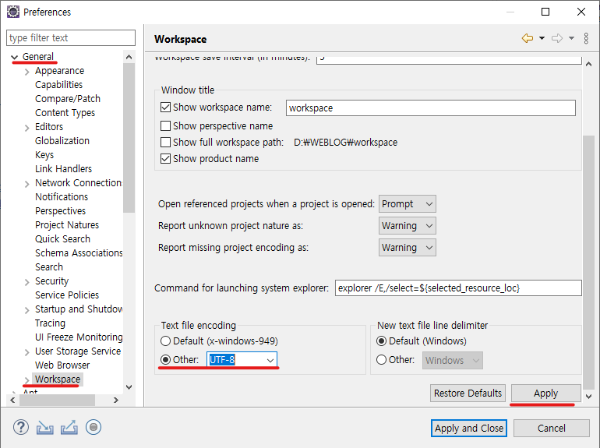Open Web Browser preferences page

[62, 365]
